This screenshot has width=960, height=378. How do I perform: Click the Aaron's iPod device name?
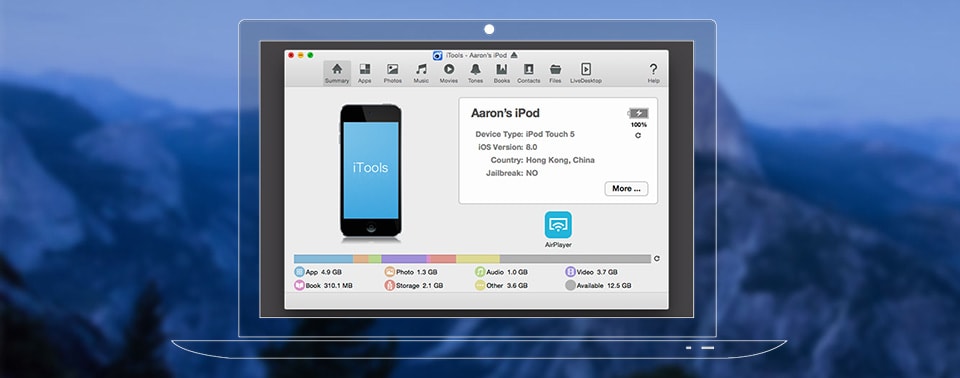pos(505,113)
